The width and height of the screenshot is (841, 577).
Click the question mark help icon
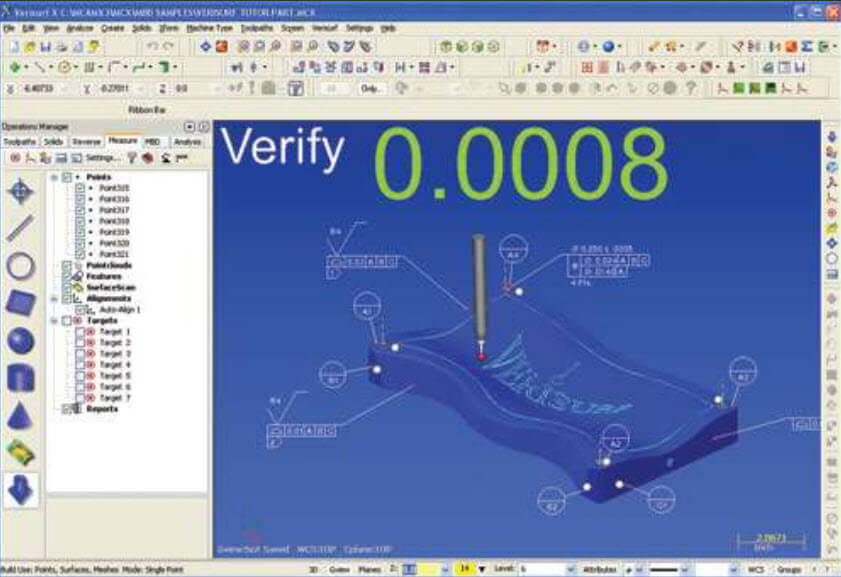(691, 88)
